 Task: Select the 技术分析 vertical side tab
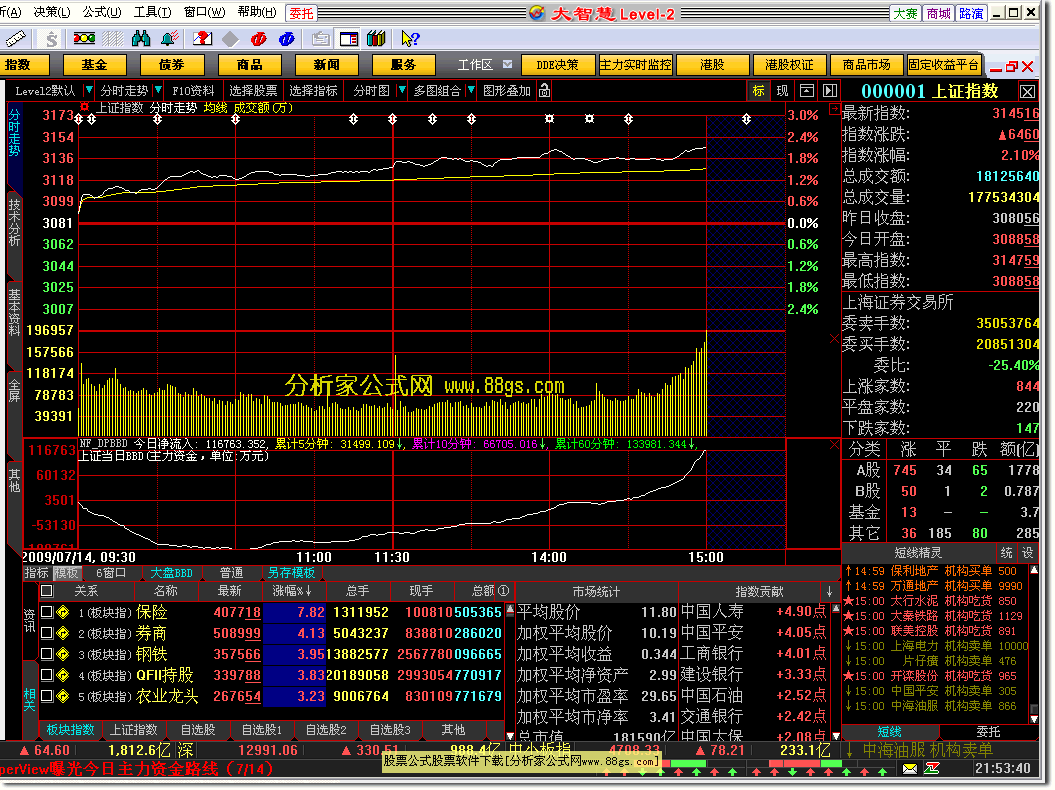pos(13,223)
